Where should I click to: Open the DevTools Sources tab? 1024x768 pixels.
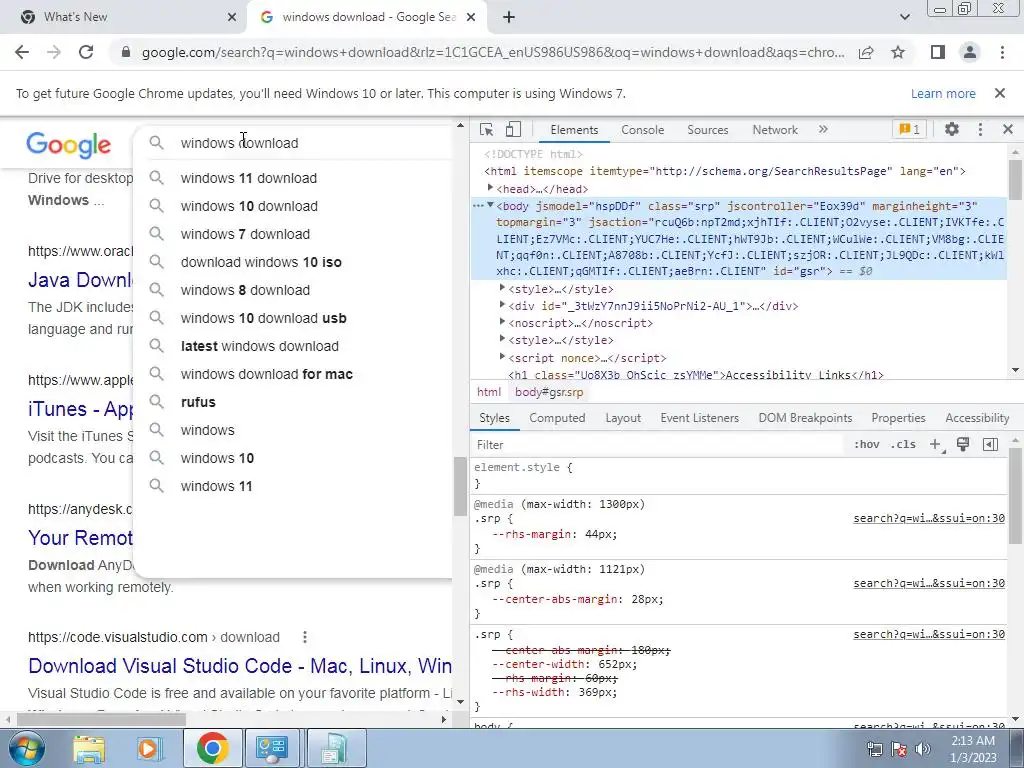point(707,129)
